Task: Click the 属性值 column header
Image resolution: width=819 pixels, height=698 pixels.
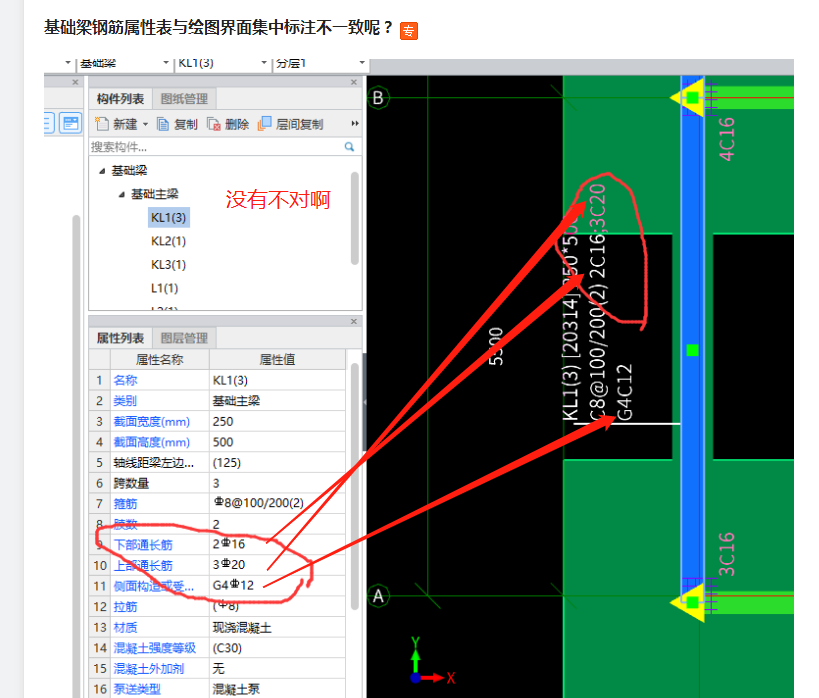Action: 277,359
